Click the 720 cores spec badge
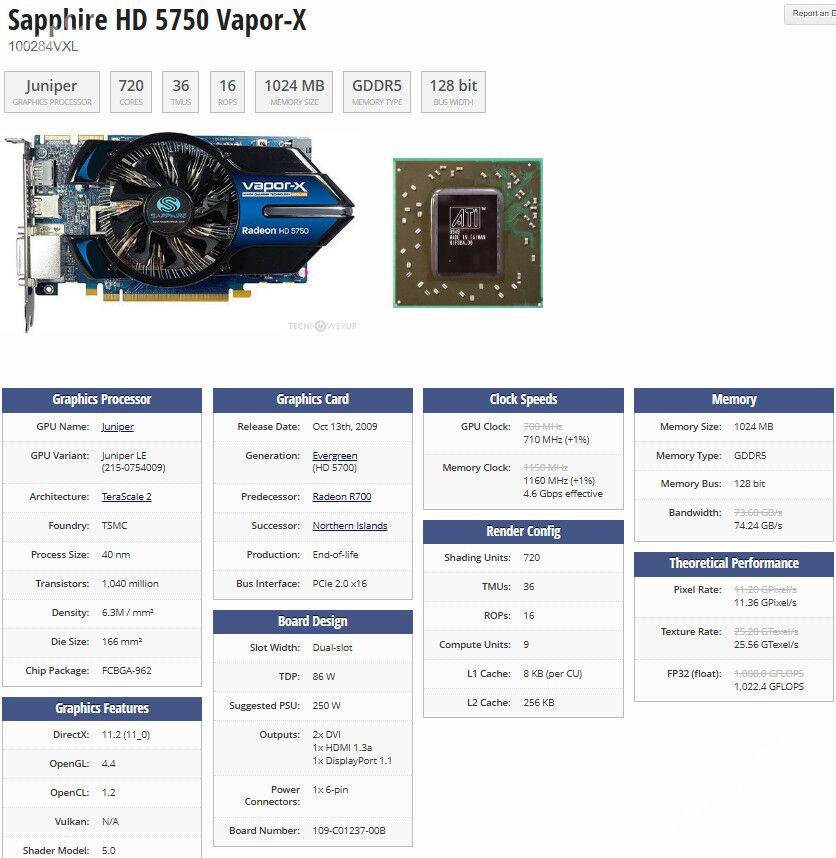Image resolution: width=836 pixels, height=858 pixels. click(129, 91)
